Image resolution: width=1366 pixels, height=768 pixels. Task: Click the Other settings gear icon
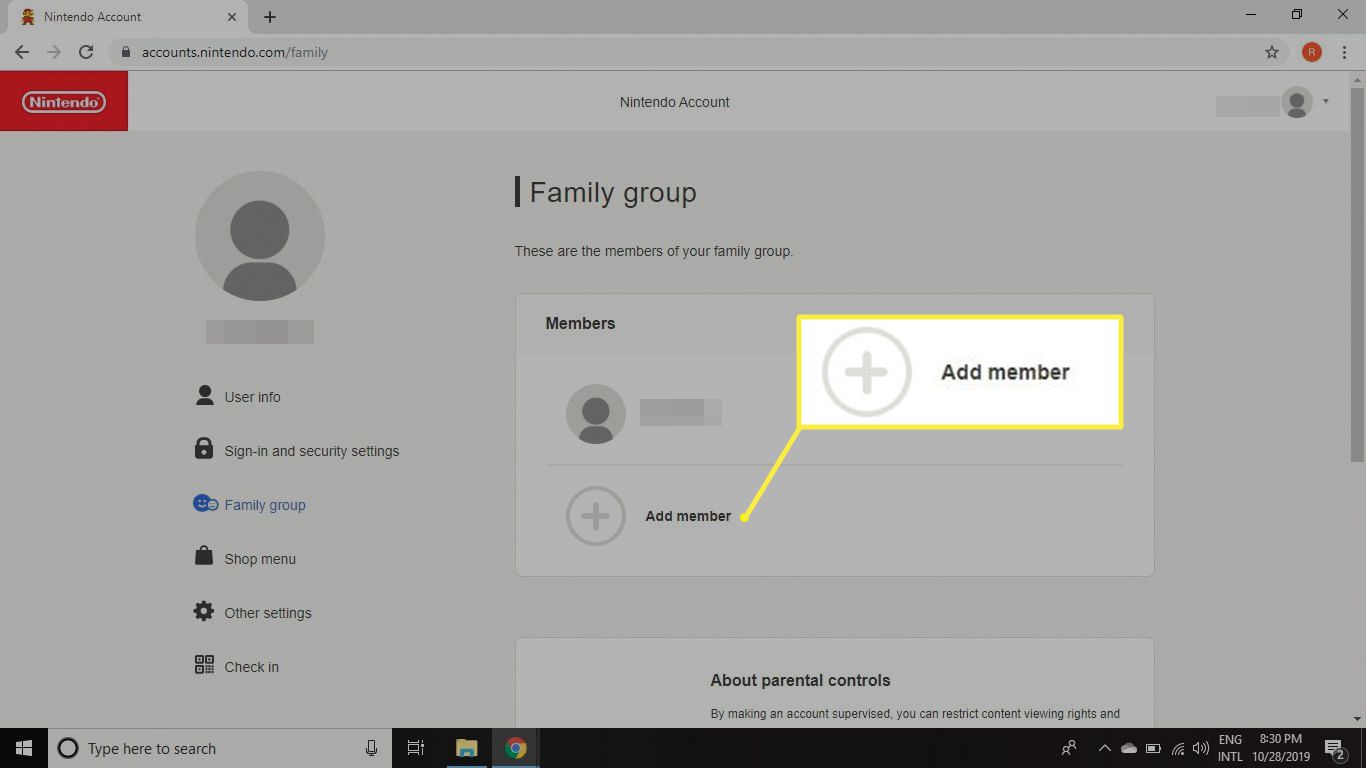coord(204,611)
